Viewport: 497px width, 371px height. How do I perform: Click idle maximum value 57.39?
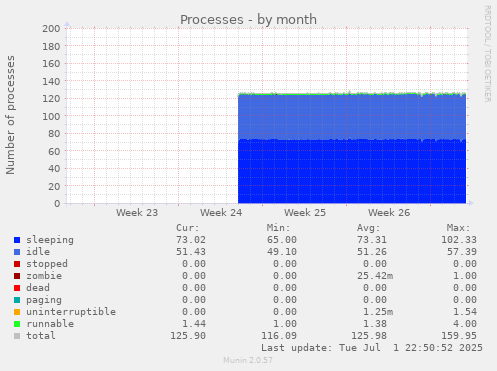[462, 252]
